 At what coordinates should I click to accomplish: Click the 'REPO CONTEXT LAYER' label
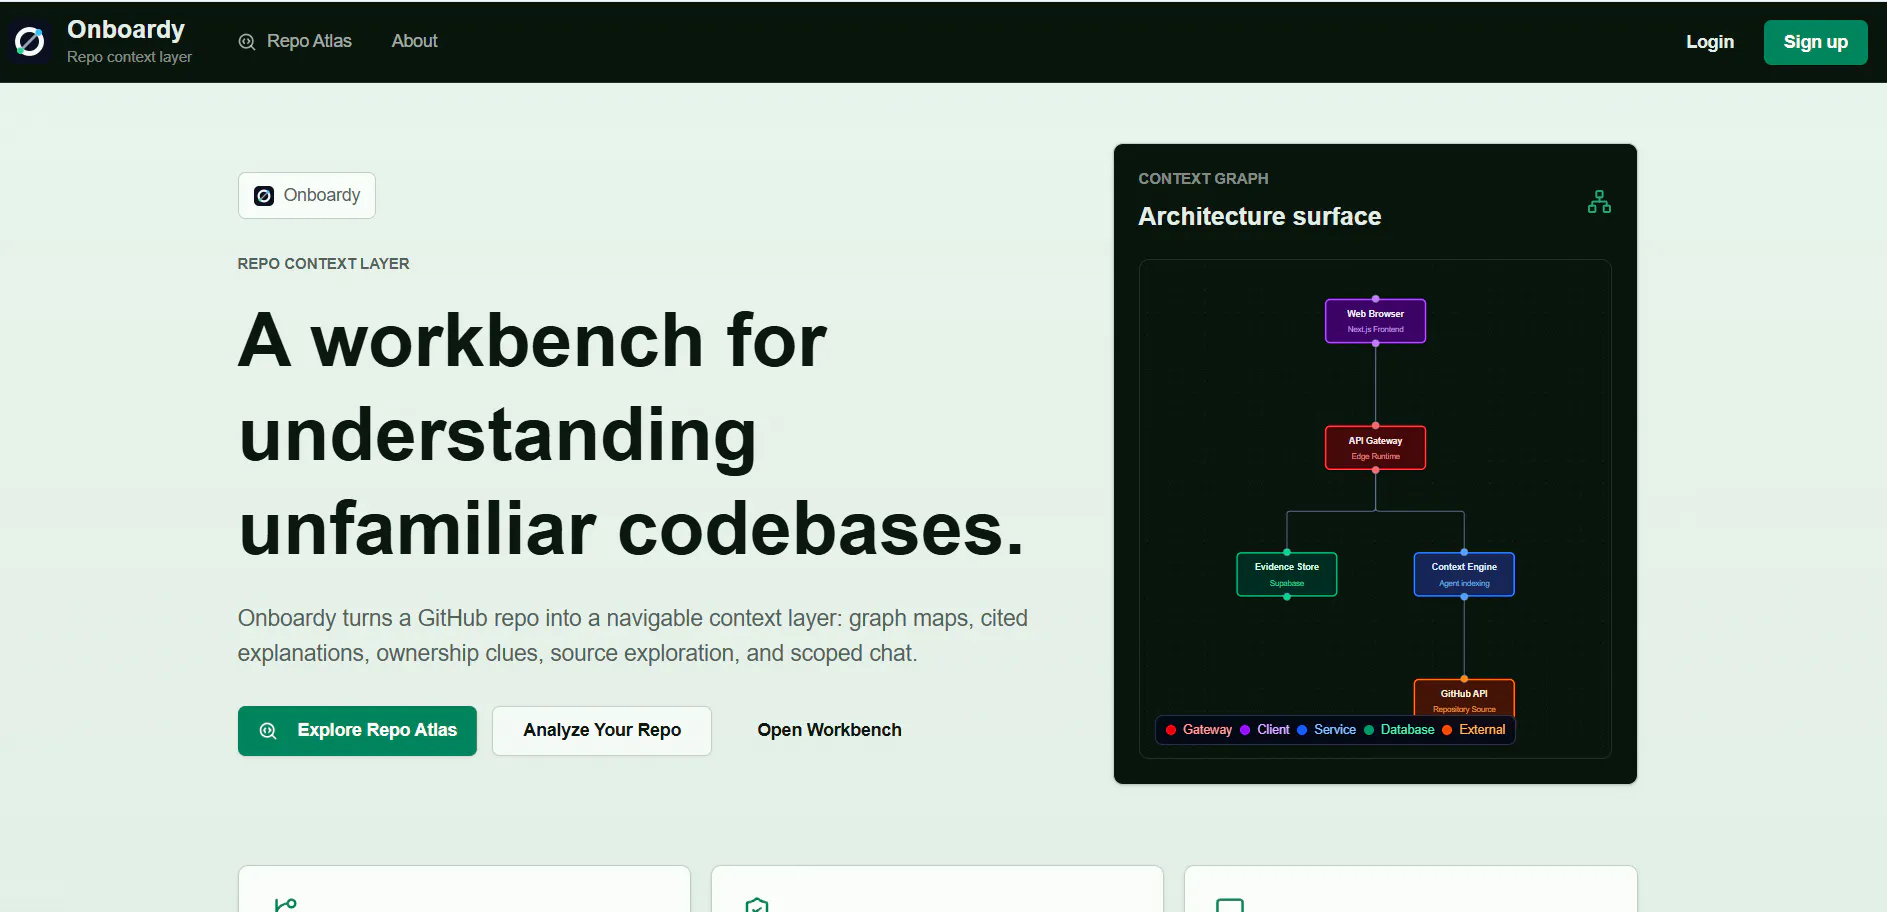323,264
